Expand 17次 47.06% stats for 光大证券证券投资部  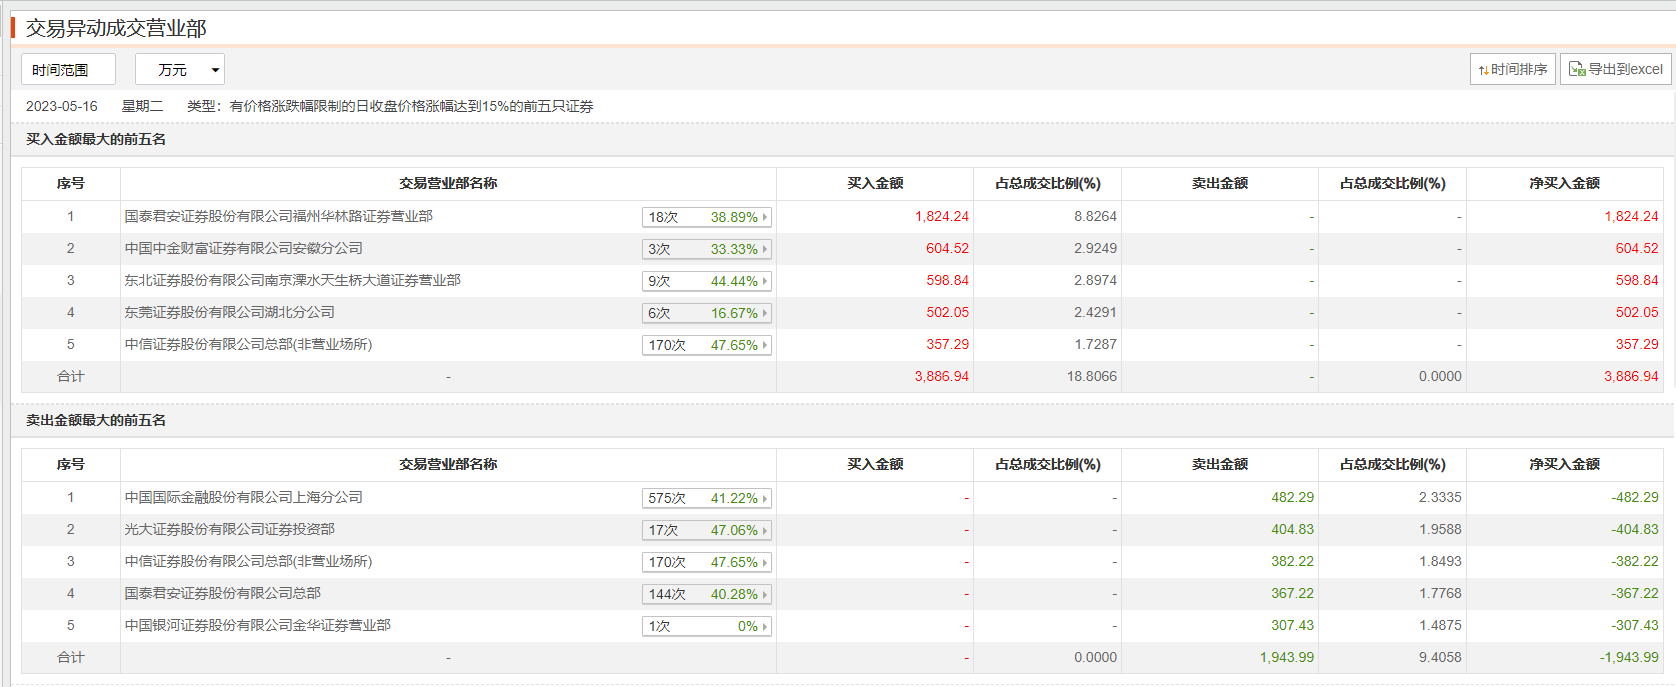[x=706, y=530]
